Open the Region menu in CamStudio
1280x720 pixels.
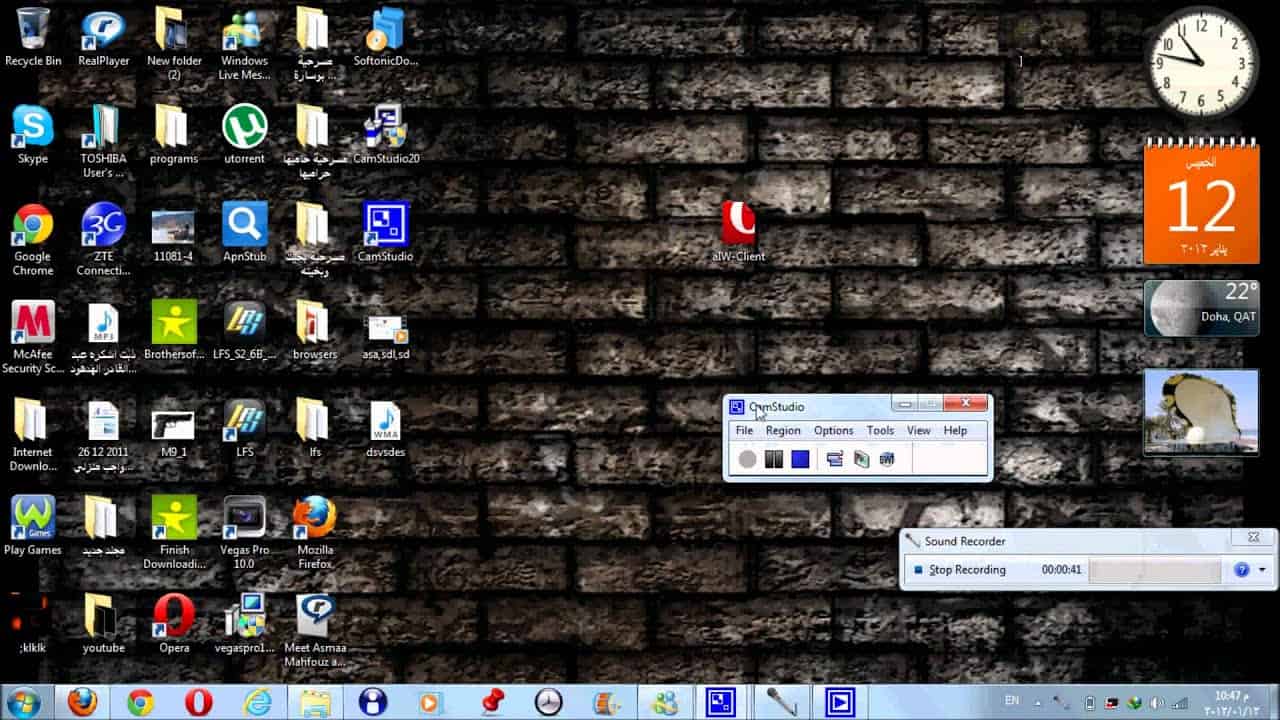tap(783, 430)
